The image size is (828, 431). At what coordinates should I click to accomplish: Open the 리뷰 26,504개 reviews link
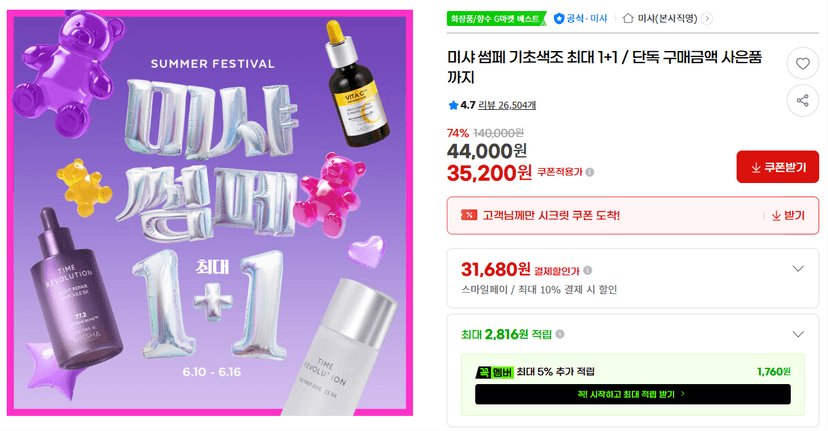click(x=506, y=105)
